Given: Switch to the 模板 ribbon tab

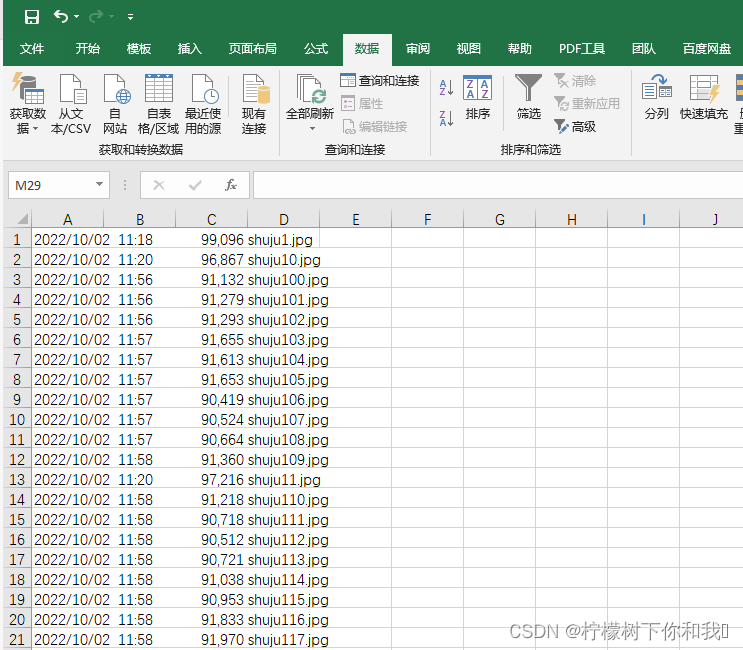Looking at the screenshot, I should pos(139,49).
